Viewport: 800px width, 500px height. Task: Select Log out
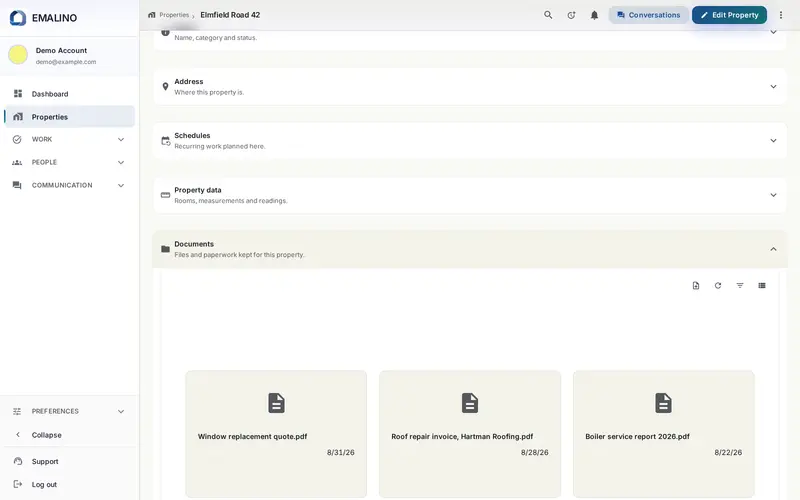tap(69, 484)
